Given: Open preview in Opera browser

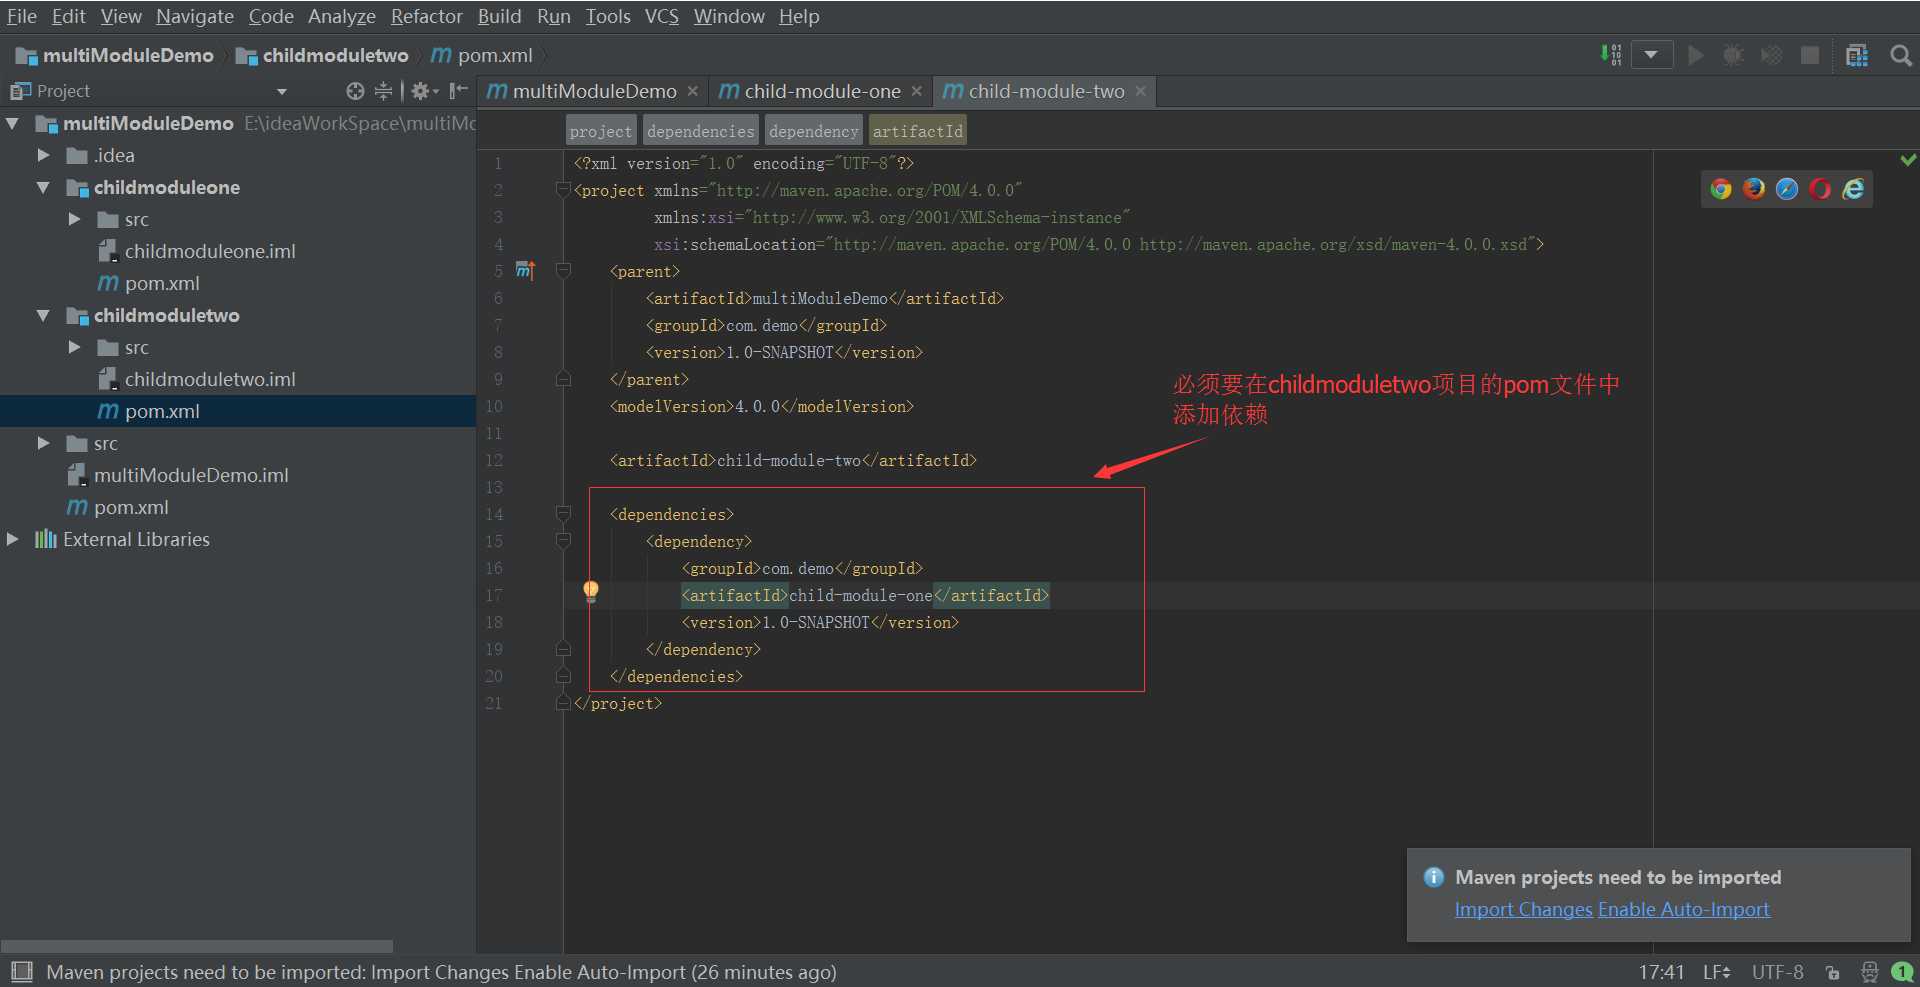Looking at the screenshot, I should click(x=1820, y=189).
